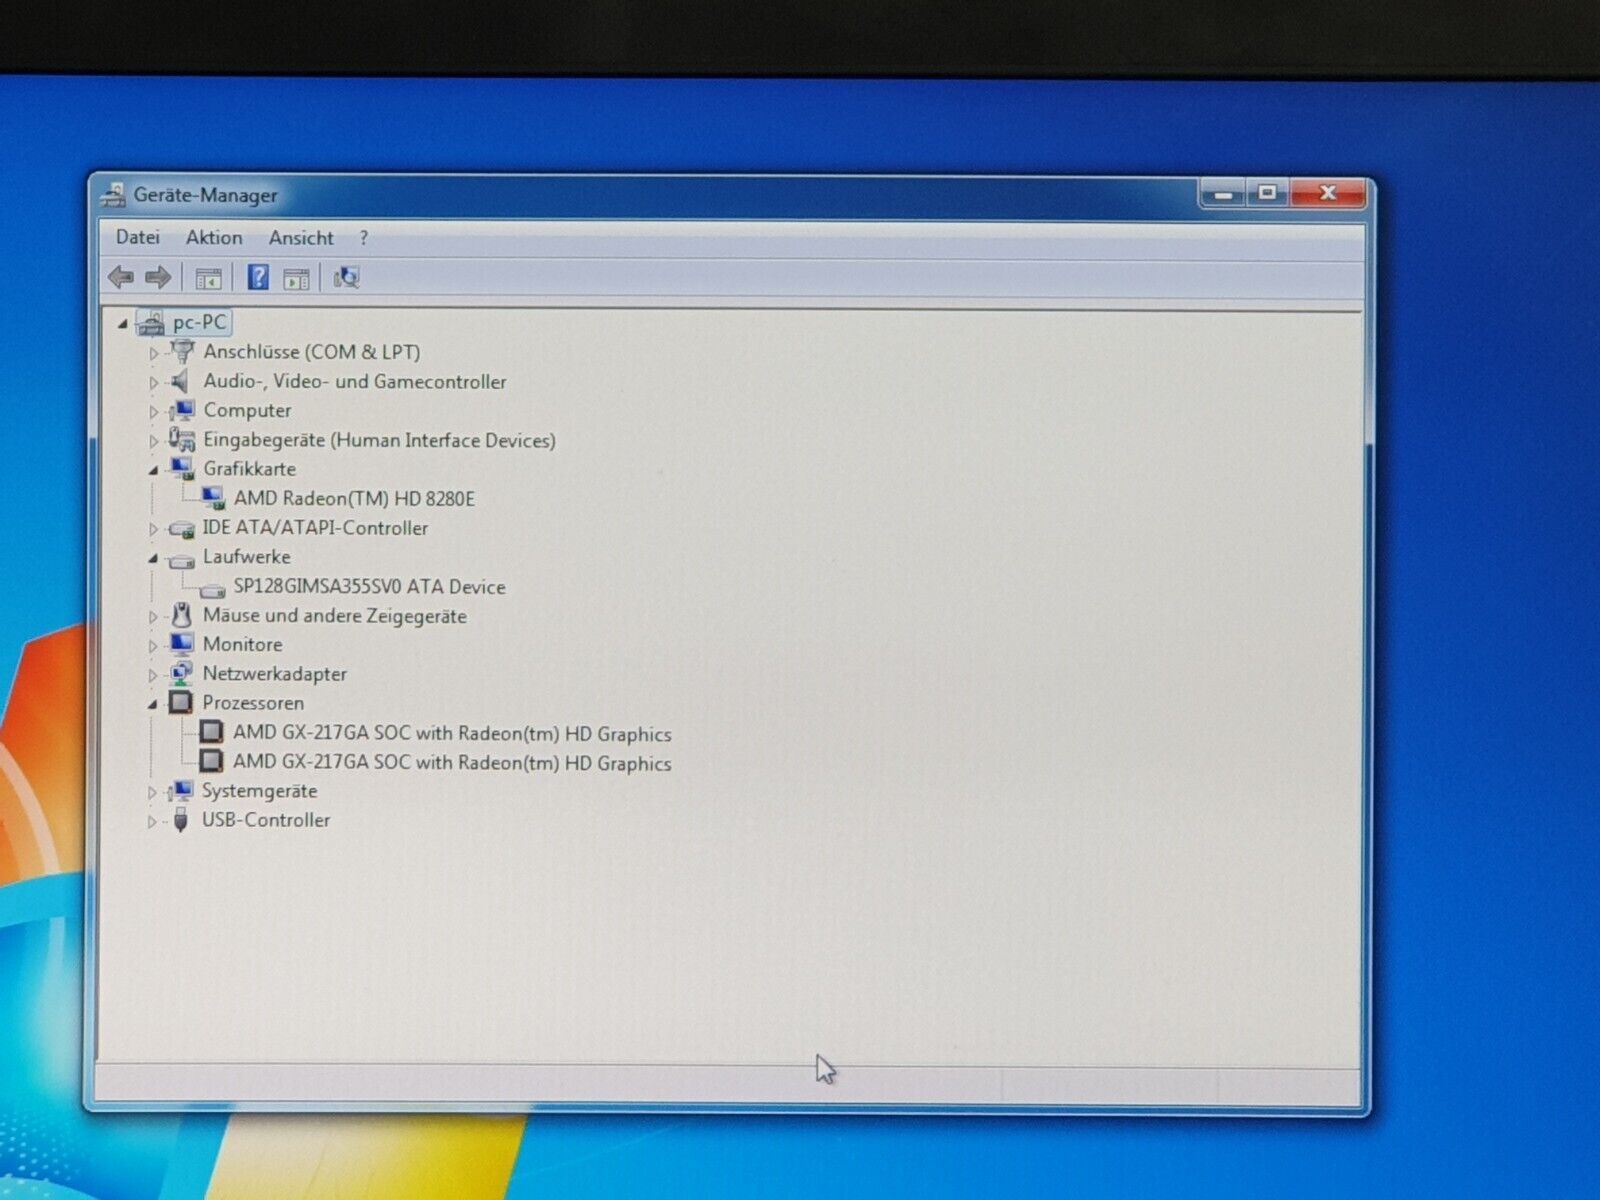Screen dimensions: 1600x1200
Task: Scan for hardware changes toolbar icon
Action: tap(346, 277)
